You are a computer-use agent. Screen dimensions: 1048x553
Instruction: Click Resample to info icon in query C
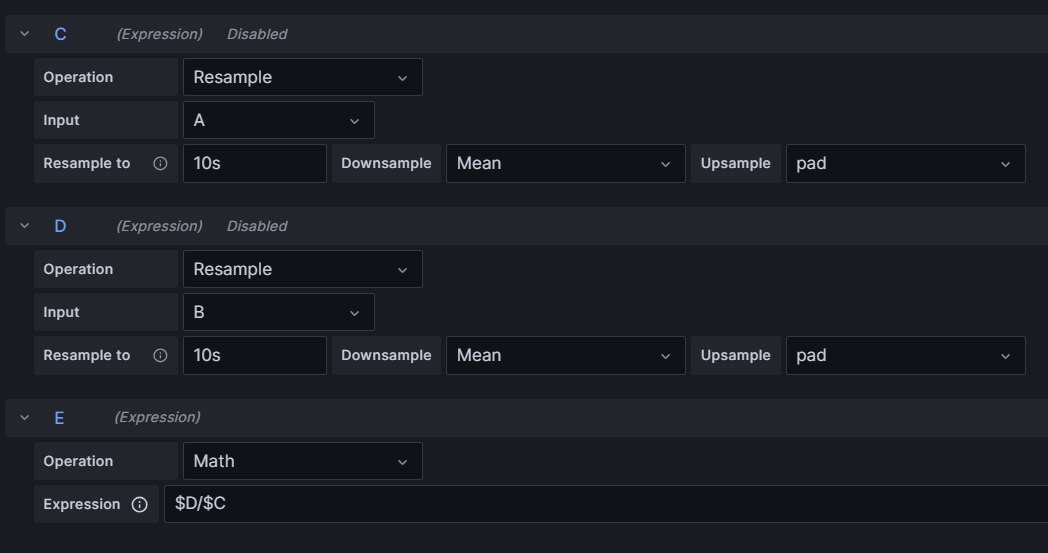pos(160,163)
